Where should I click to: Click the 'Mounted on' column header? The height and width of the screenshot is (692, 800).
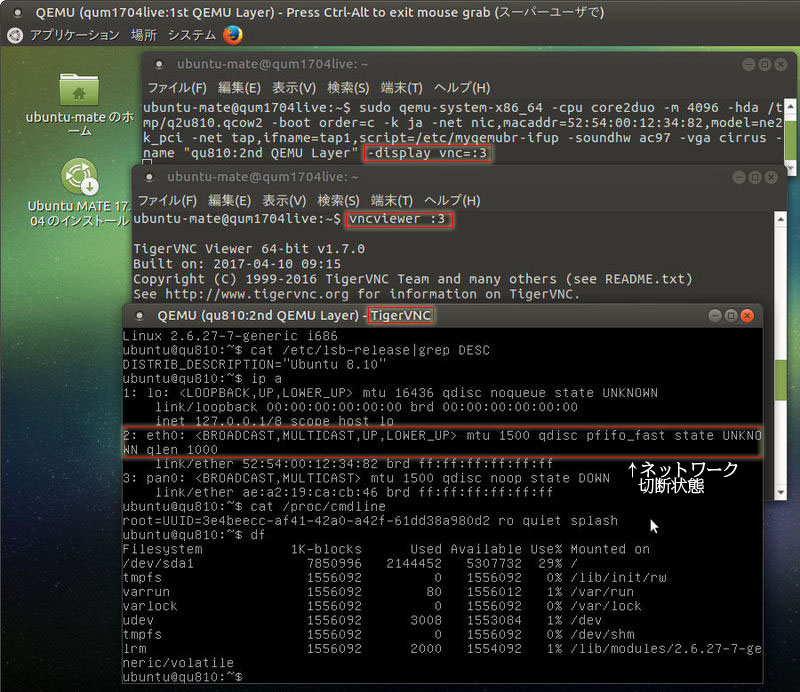[x=610, y=549]
